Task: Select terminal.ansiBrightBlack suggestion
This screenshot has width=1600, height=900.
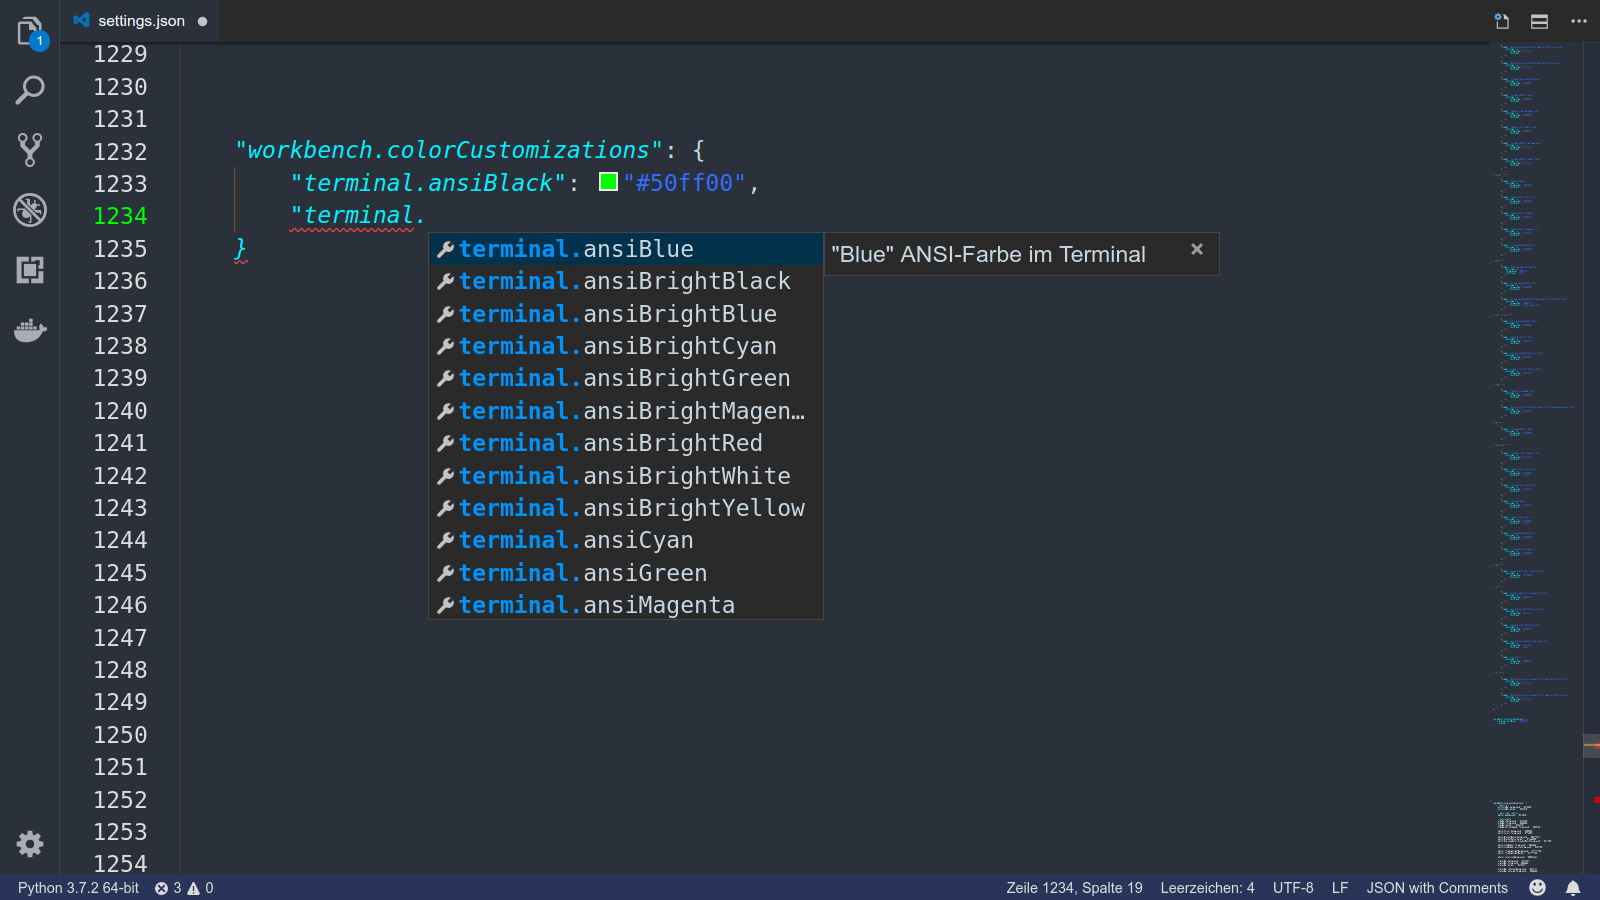Action: coord(626,281)
